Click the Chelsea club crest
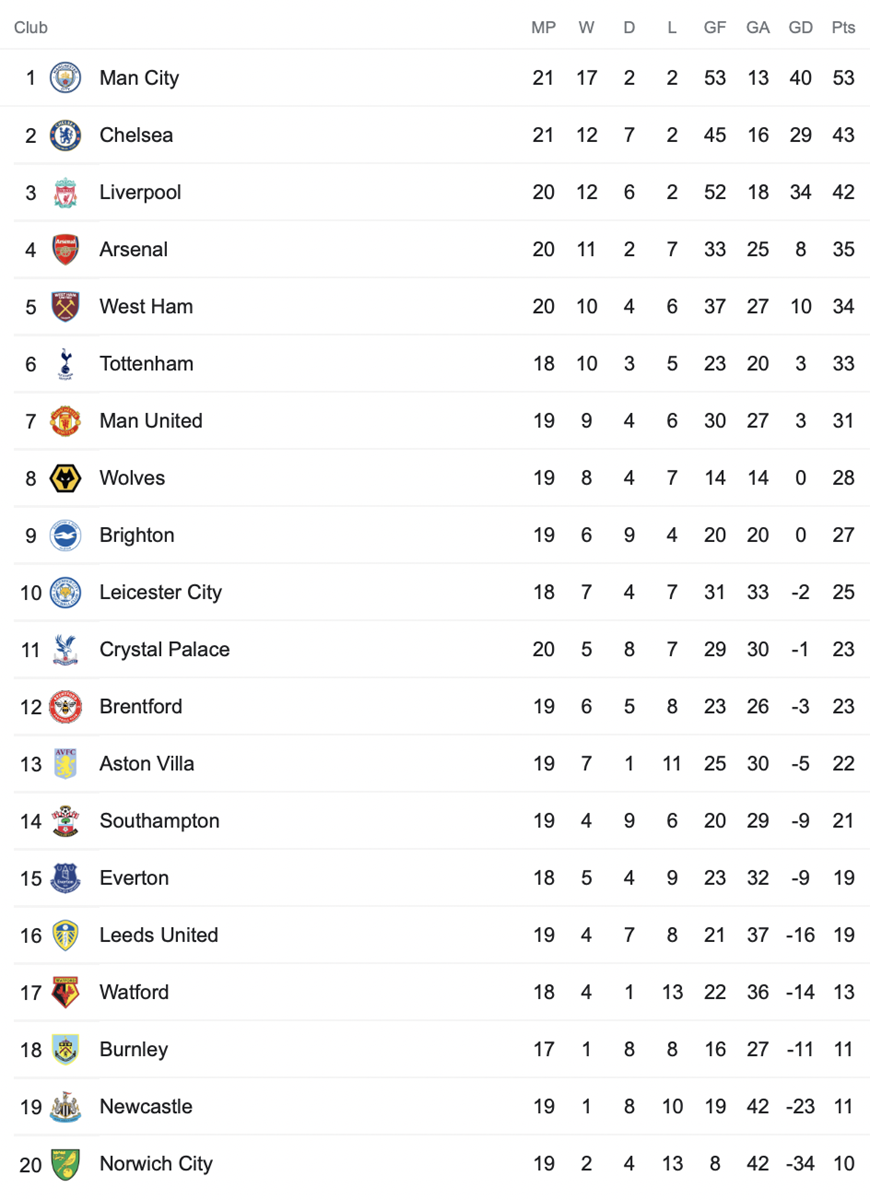 (x=65, y=135)
